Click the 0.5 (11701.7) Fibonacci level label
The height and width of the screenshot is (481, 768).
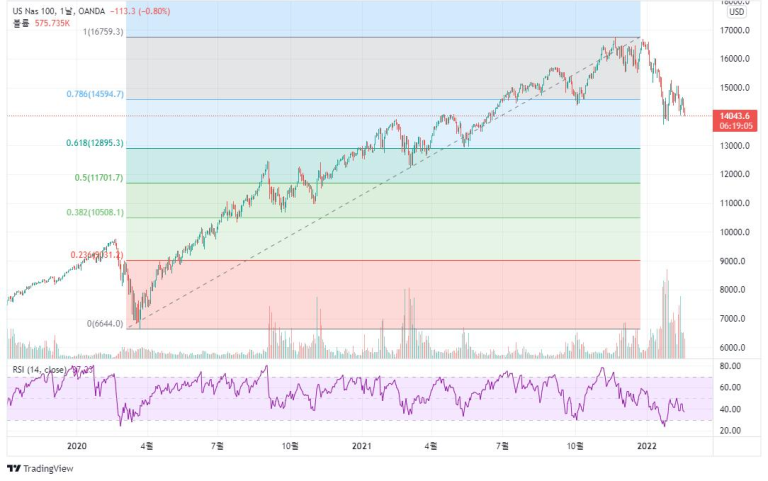(x=98, y=178)
